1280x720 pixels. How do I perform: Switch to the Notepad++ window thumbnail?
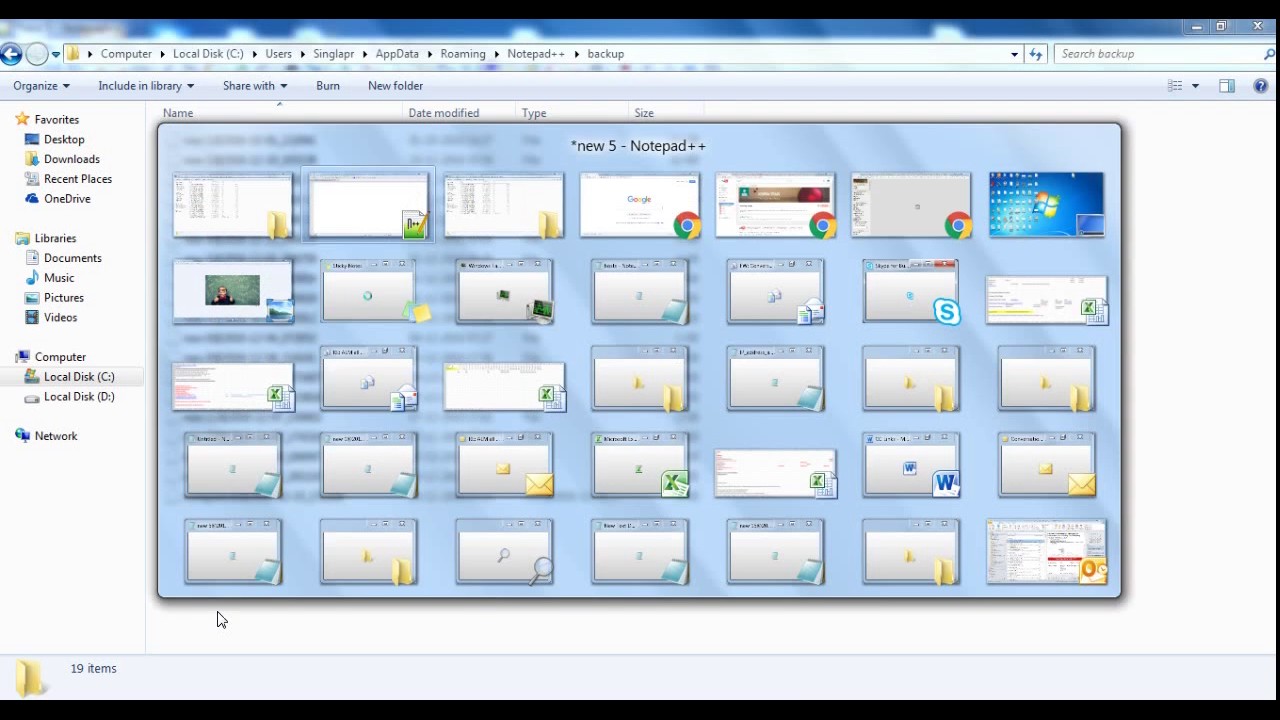pos(368,205)
